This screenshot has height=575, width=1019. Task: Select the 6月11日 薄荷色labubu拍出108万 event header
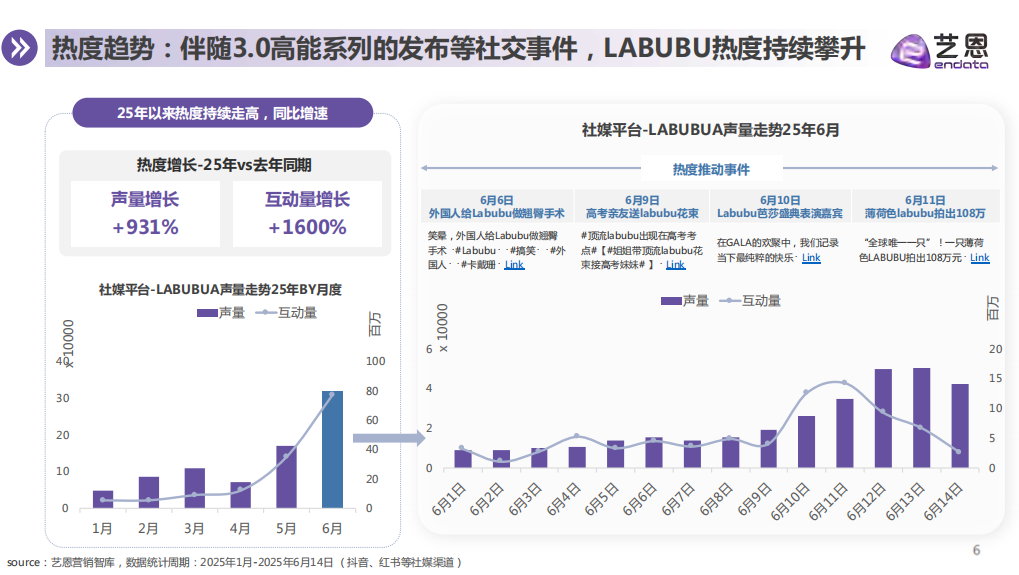tap(925, 207)
